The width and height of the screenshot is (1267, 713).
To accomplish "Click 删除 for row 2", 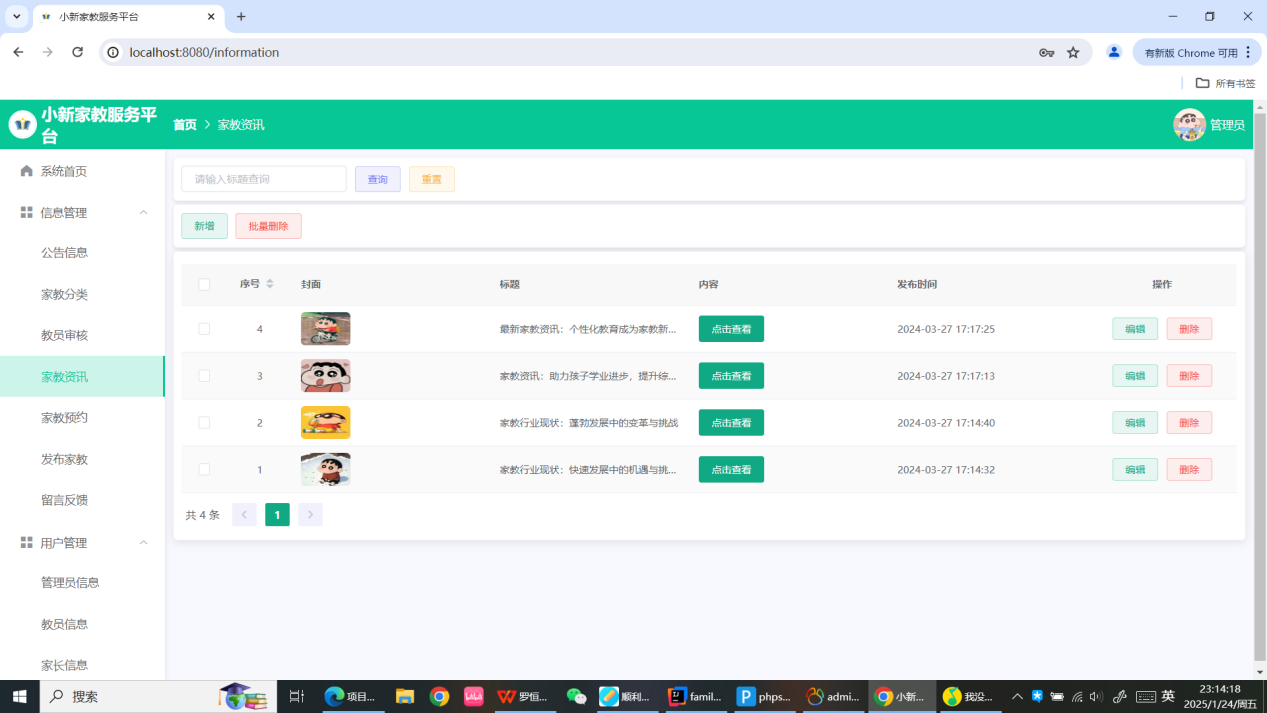I will pyautogui.click(x=1189, y=423).
